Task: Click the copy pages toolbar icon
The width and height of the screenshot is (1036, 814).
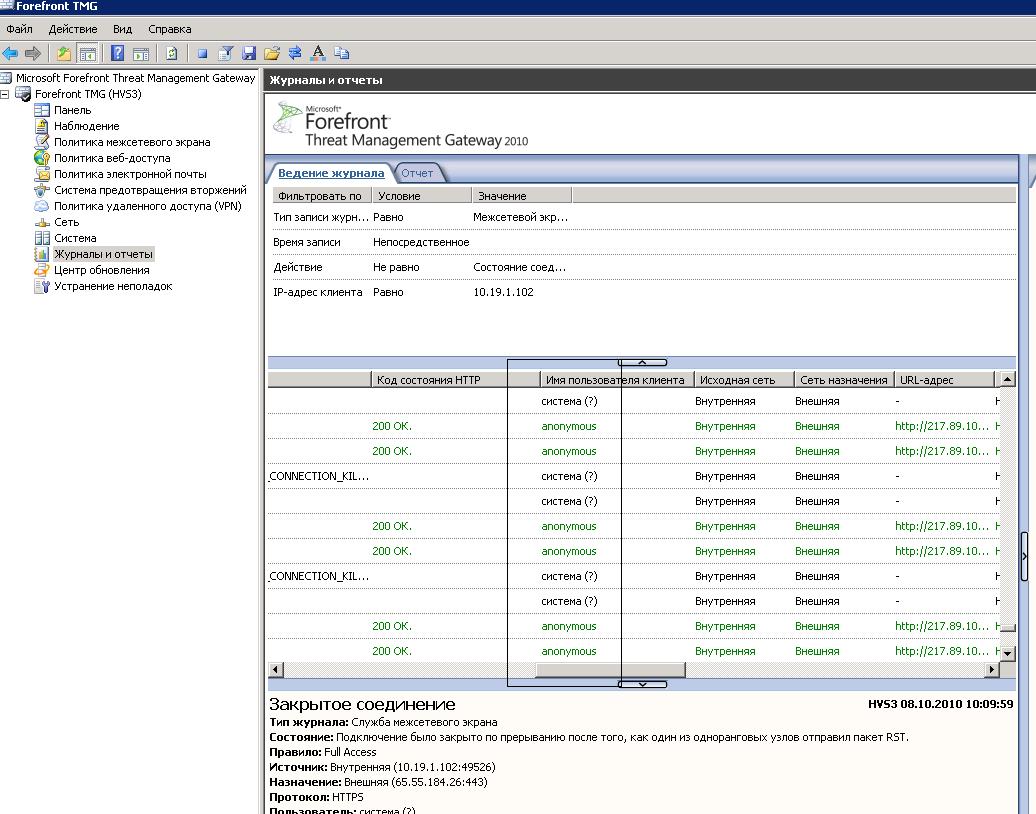Action: point(342,53)
